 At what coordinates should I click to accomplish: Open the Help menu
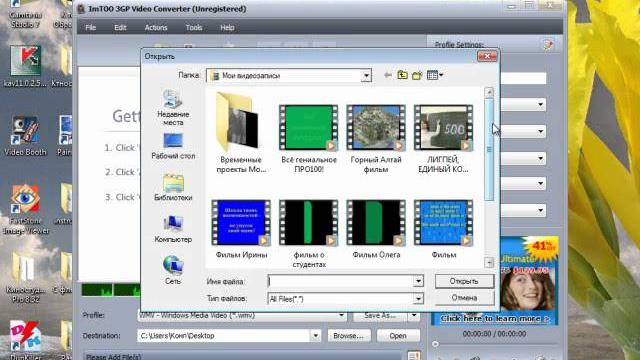227,27
